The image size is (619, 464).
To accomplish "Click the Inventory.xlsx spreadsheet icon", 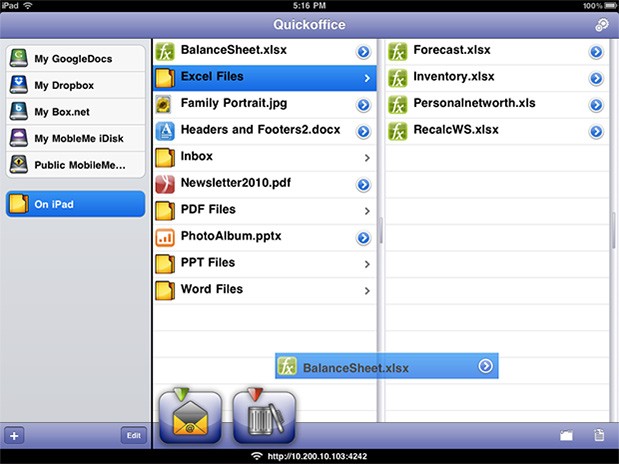I will [x=398, y=78].
